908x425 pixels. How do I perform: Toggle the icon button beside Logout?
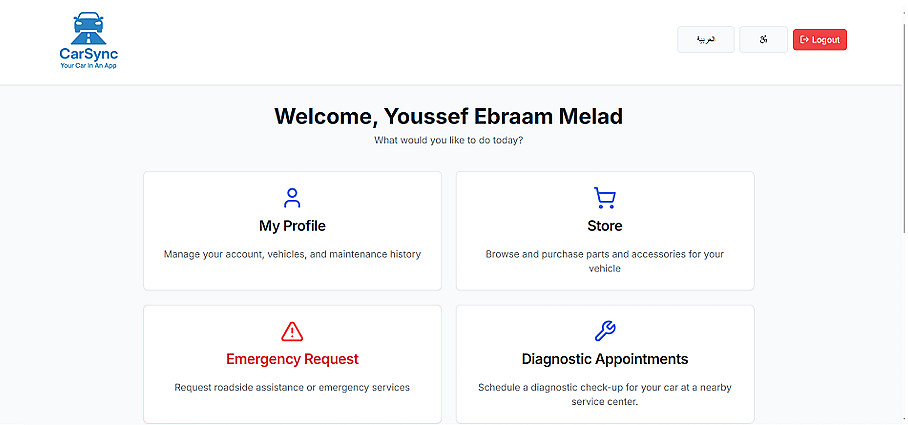(763, 40)
